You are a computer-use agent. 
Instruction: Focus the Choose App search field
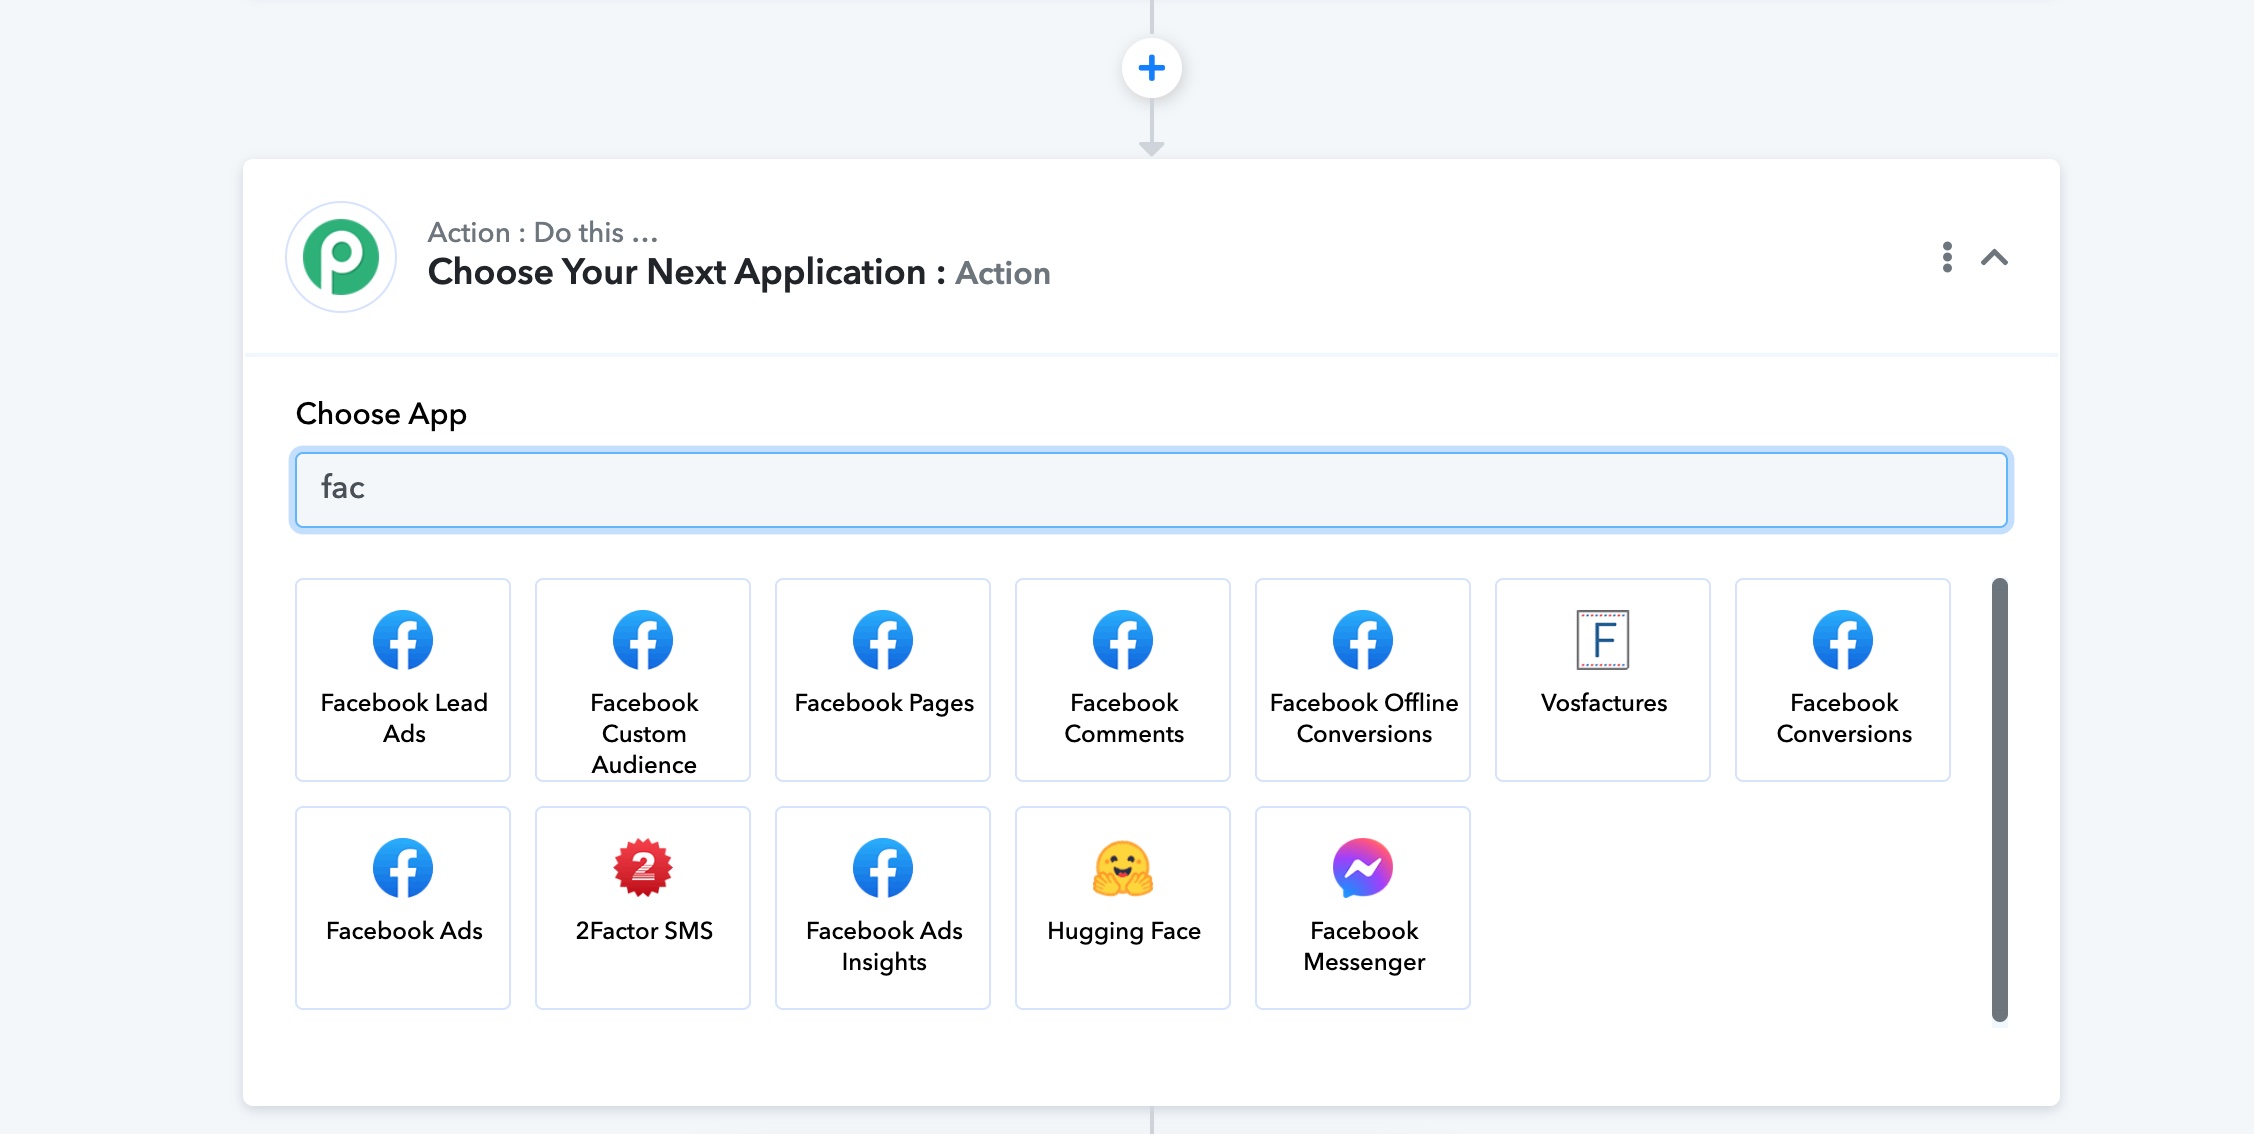(1151, 490)
